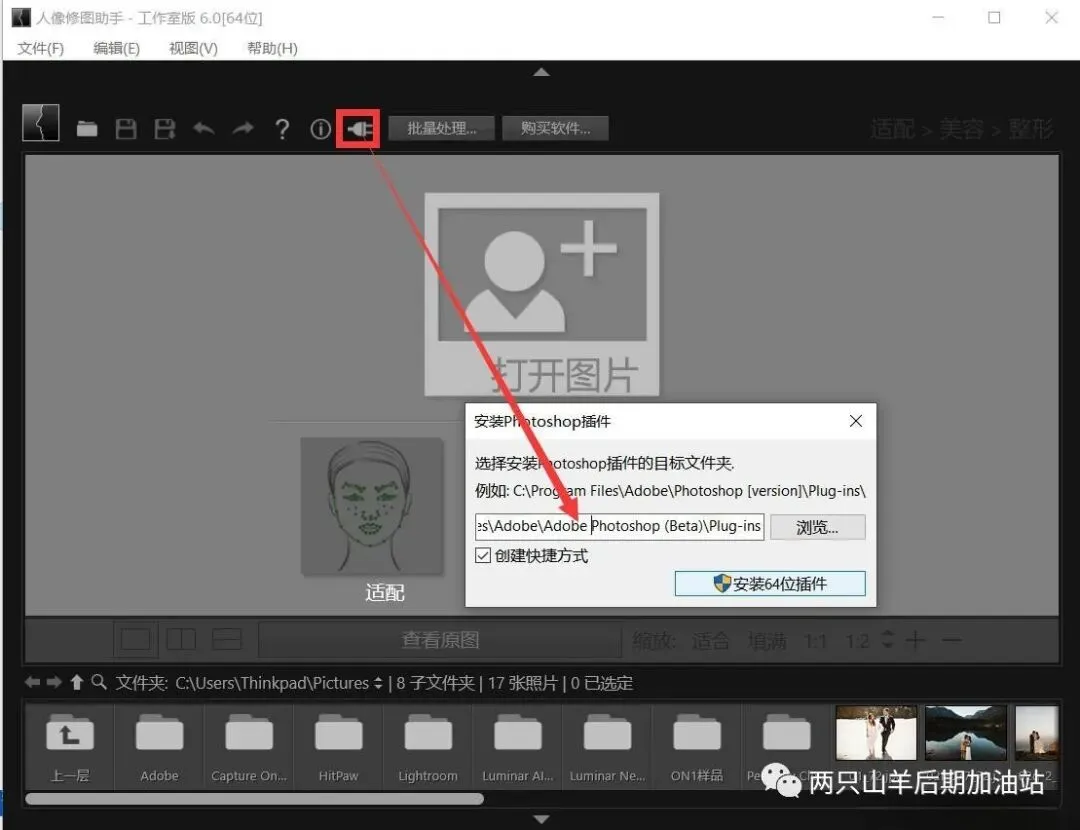Undo using the left curved arrow
The width and height of the screenshot is (1080, 830).
204,128
